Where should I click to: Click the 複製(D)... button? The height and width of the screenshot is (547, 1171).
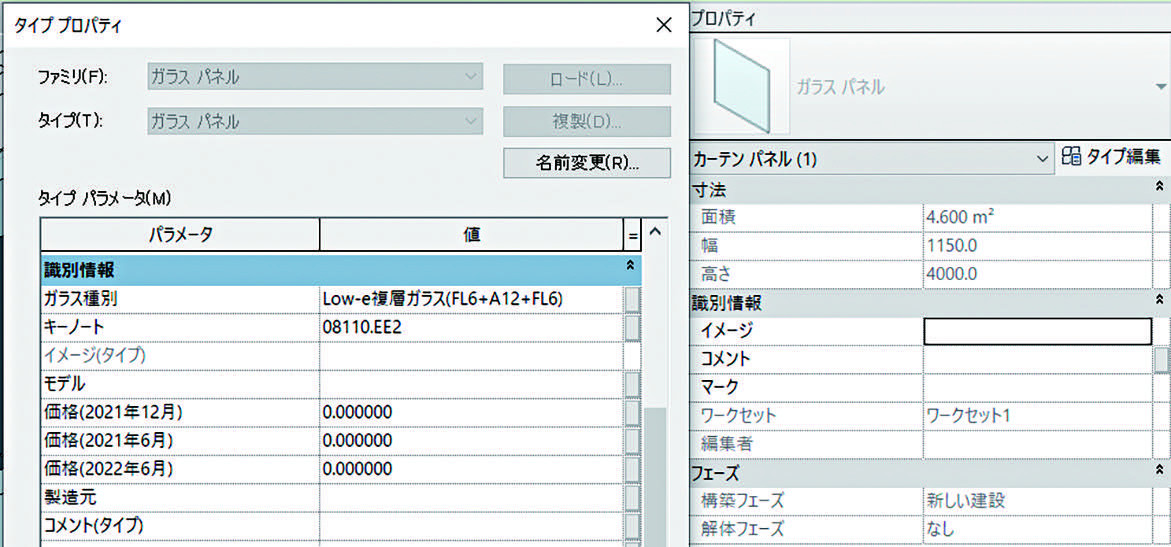(586, 122)
